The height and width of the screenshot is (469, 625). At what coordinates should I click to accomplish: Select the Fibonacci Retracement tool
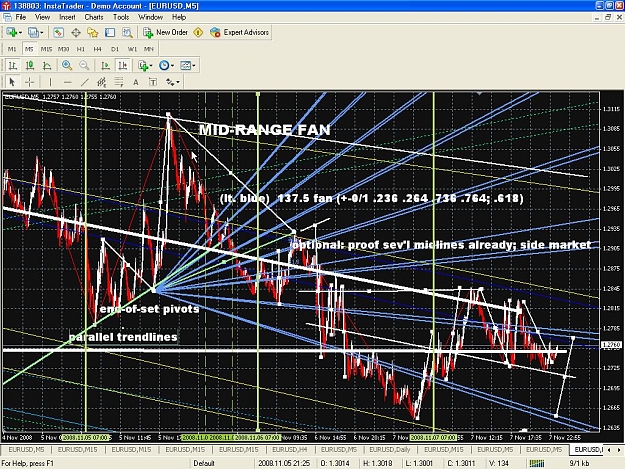(x=119, y=82)
